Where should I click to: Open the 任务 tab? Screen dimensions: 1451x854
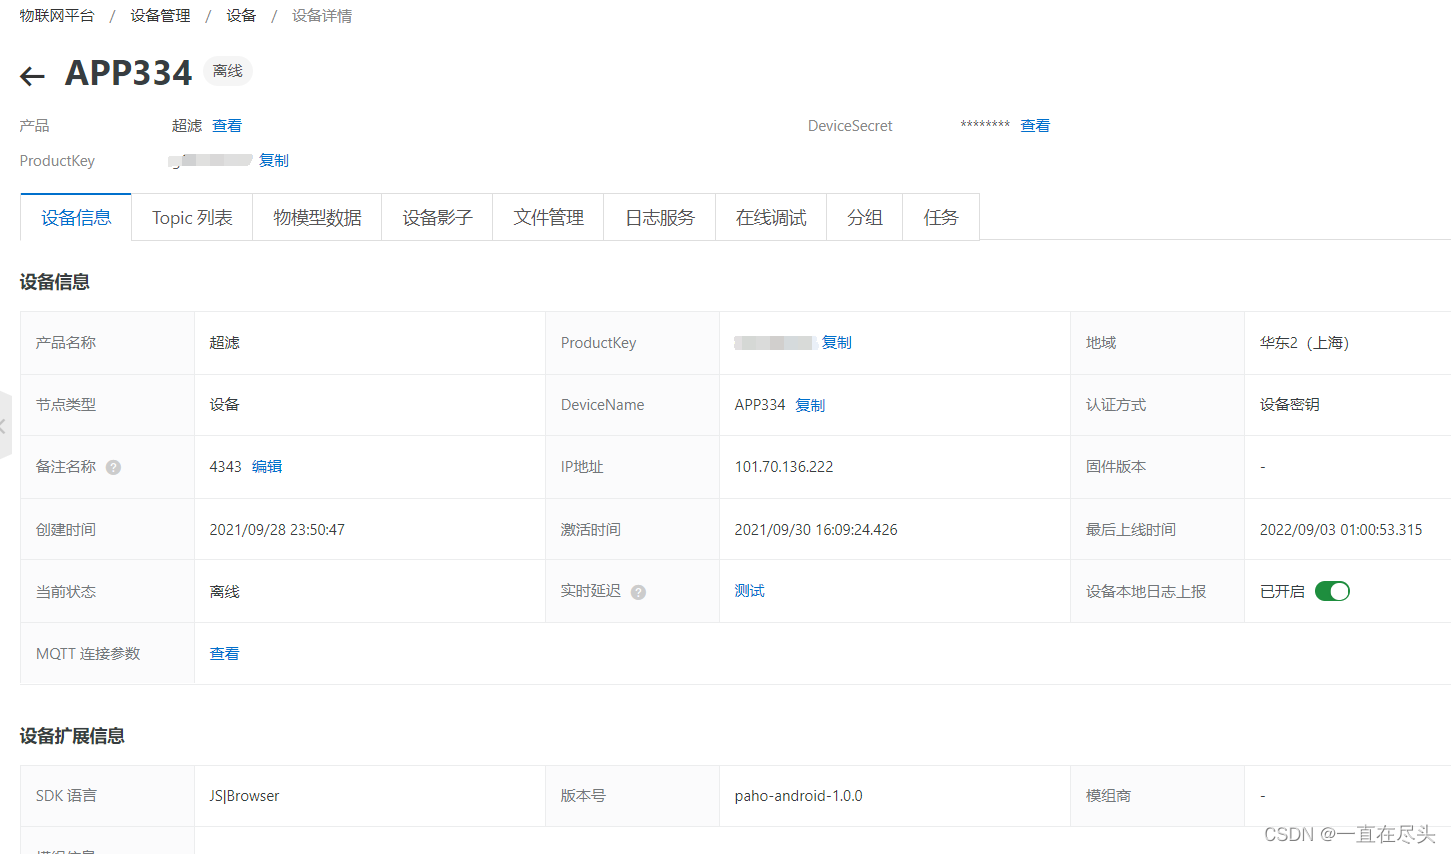[x=941, y=217]
